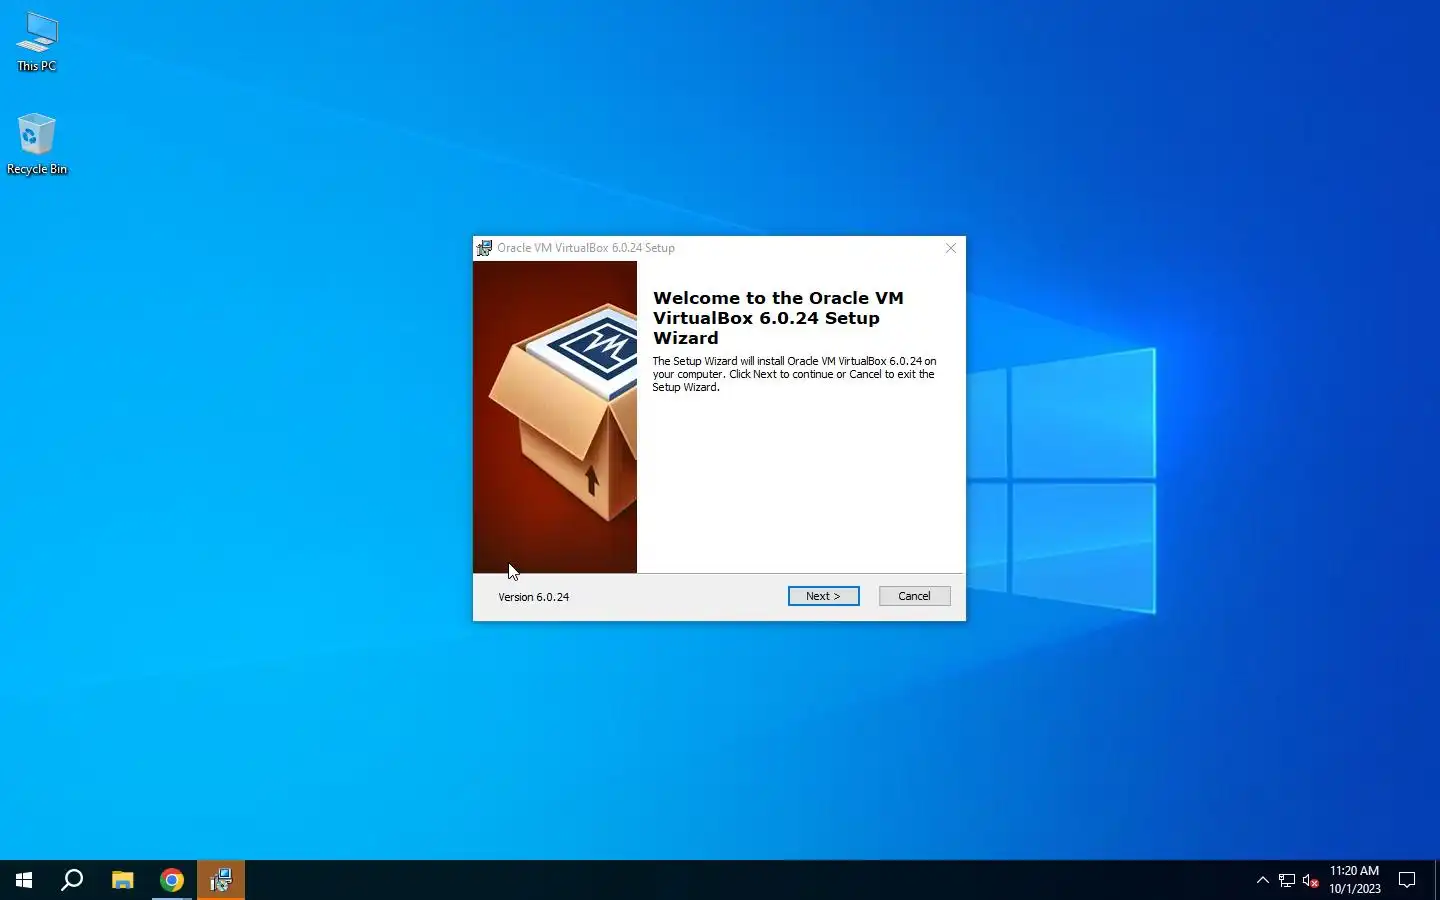Open the Windows Start menu
Viewport: 1440px width, 900px height.
pos(24,880)
